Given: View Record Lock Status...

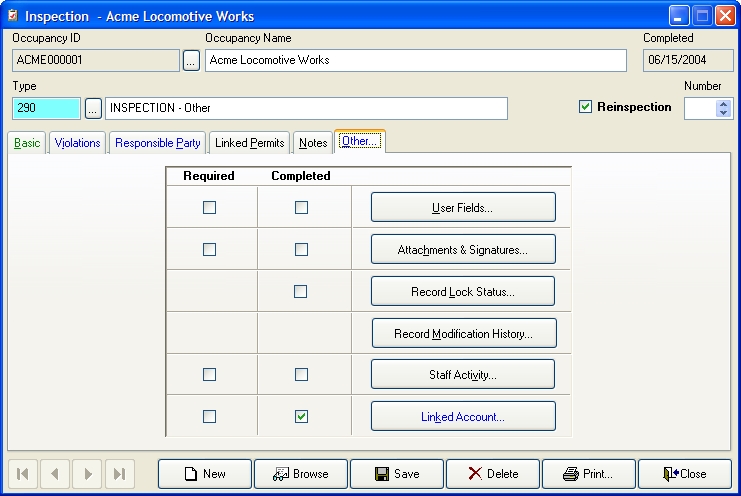Looking at the screenshot, I should point(463,291).
